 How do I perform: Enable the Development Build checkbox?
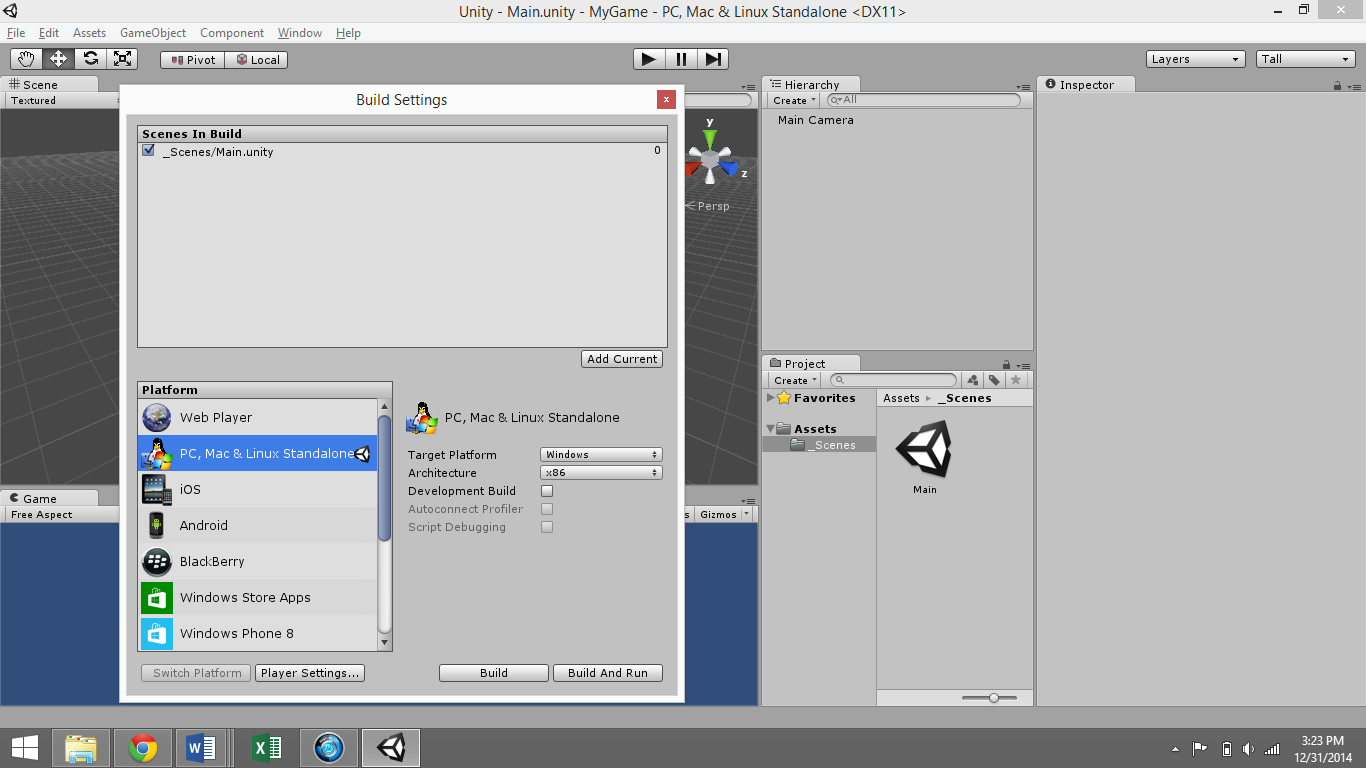546,490
